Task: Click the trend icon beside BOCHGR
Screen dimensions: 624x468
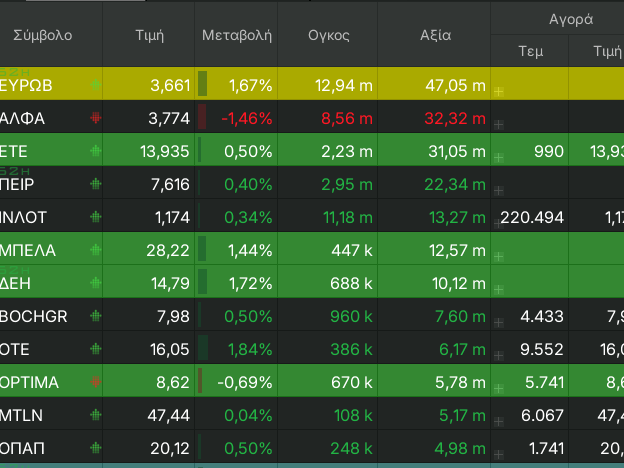Action: tap(96, 316)
